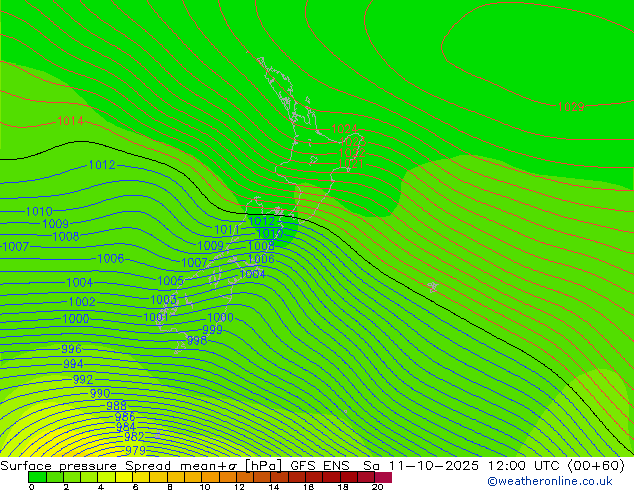Viewport: 634px width, 490px height.
Task: Select the [hPa] unit label
Action: [264, 466]
